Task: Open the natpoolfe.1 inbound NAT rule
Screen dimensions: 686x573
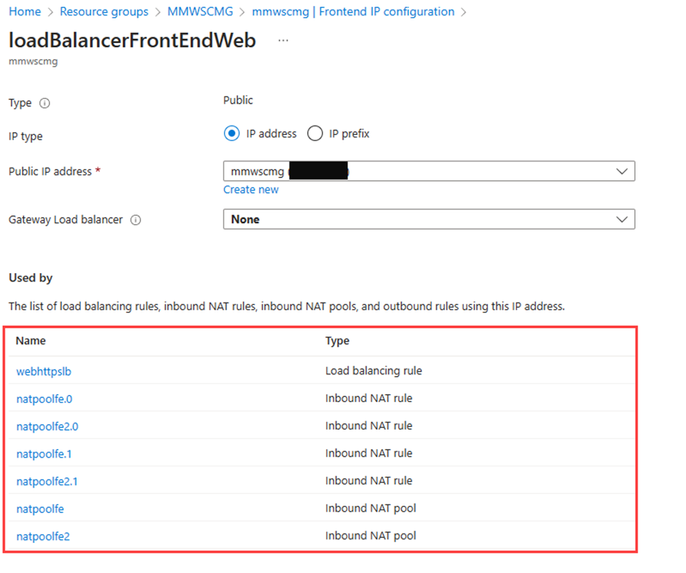Action: click(x=44, y=454)
